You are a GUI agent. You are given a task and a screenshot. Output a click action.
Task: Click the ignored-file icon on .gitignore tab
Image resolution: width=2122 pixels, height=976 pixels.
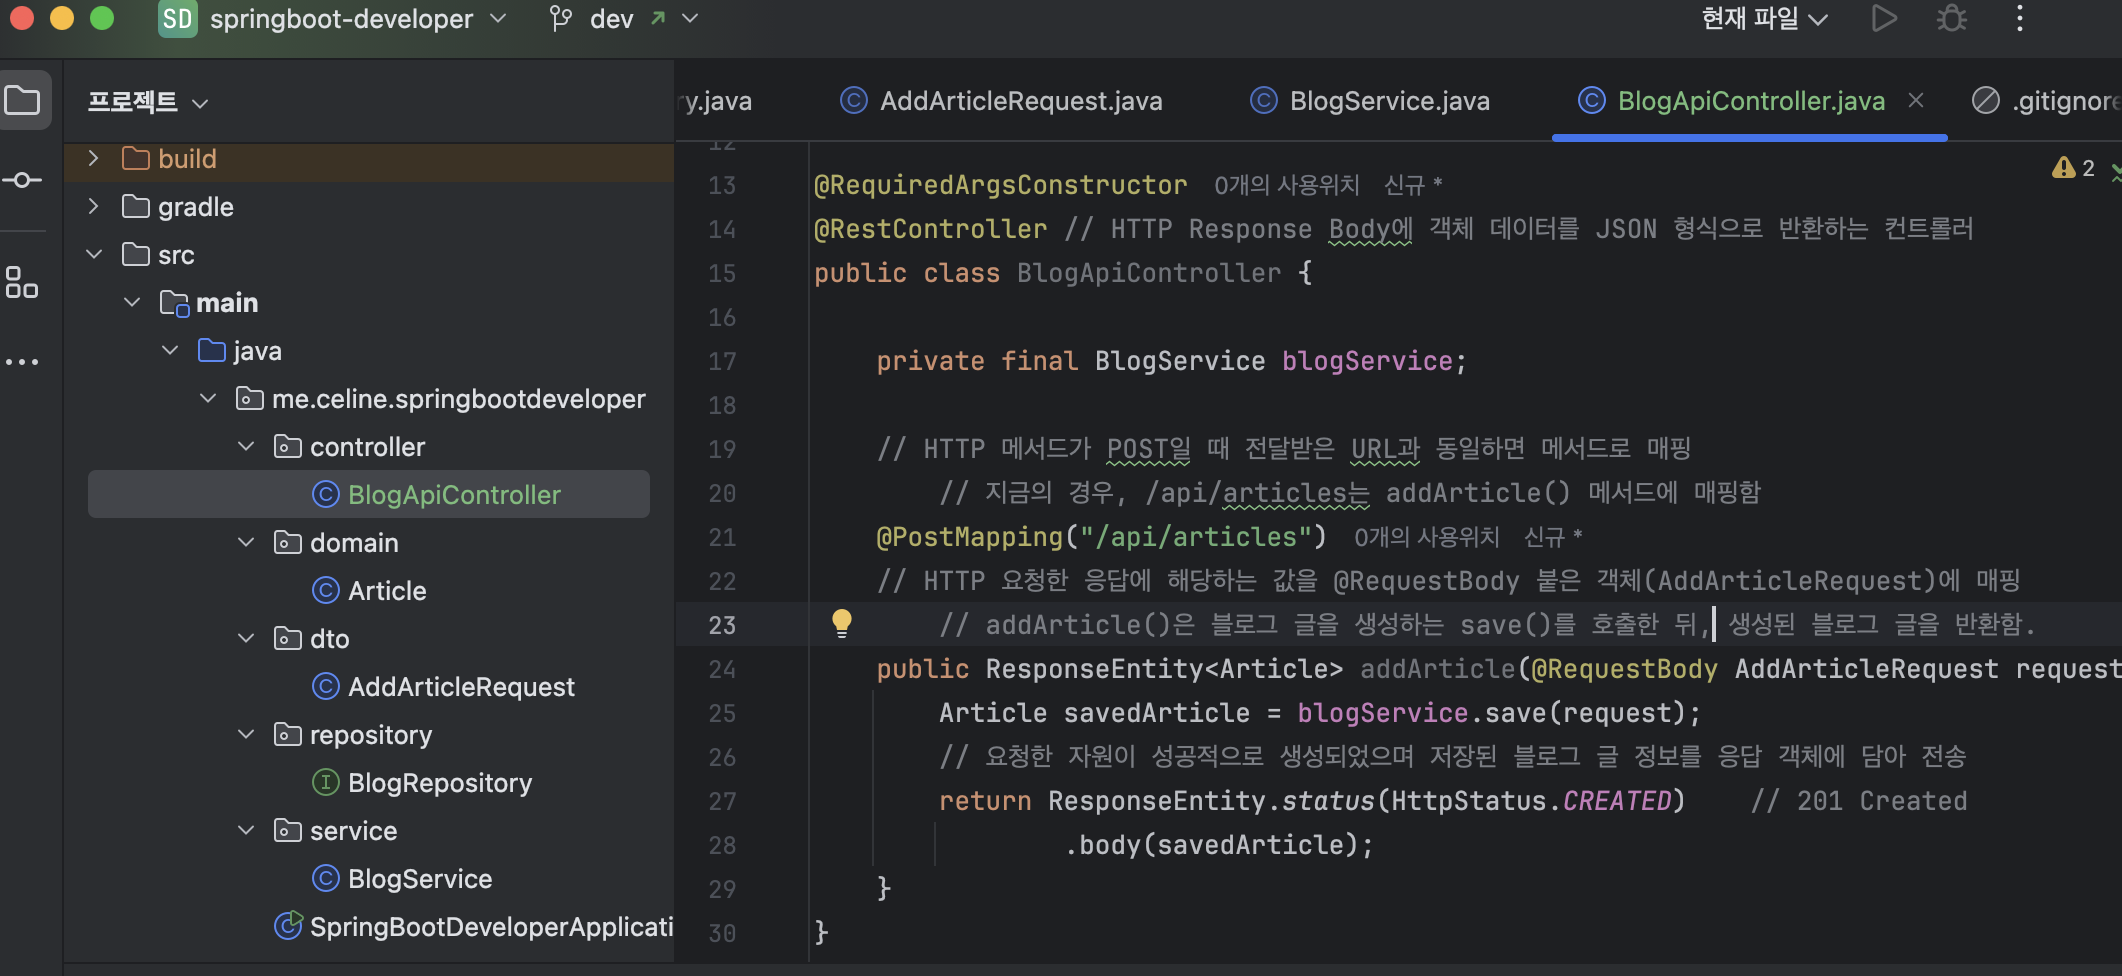pyautogui.click(x=1985, y=100)
